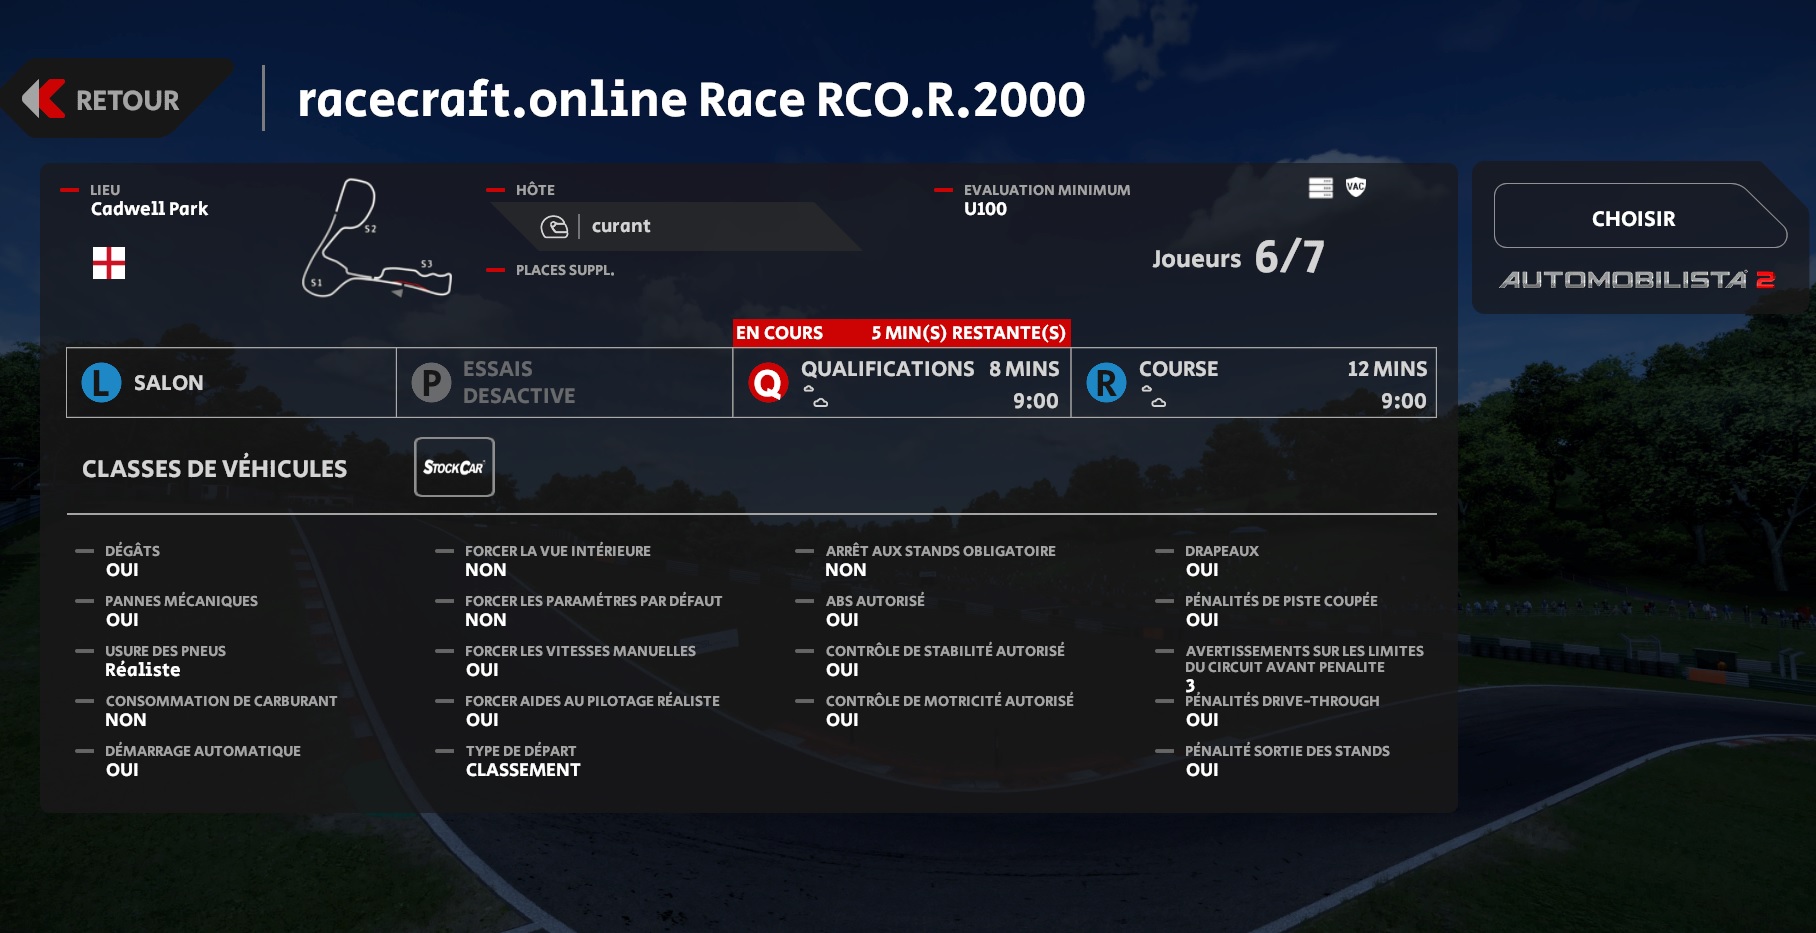The height and width of the screenshot is (933, 1816).
Task: Click the Usure des Pneus Réaliste value
Action: (x=143, y=670)
